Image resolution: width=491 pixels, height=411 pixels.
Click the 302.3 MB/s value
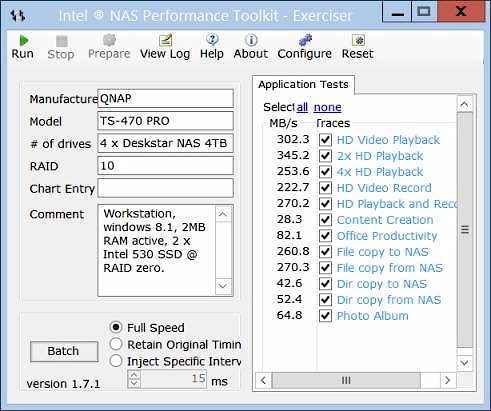pos(293,139)
